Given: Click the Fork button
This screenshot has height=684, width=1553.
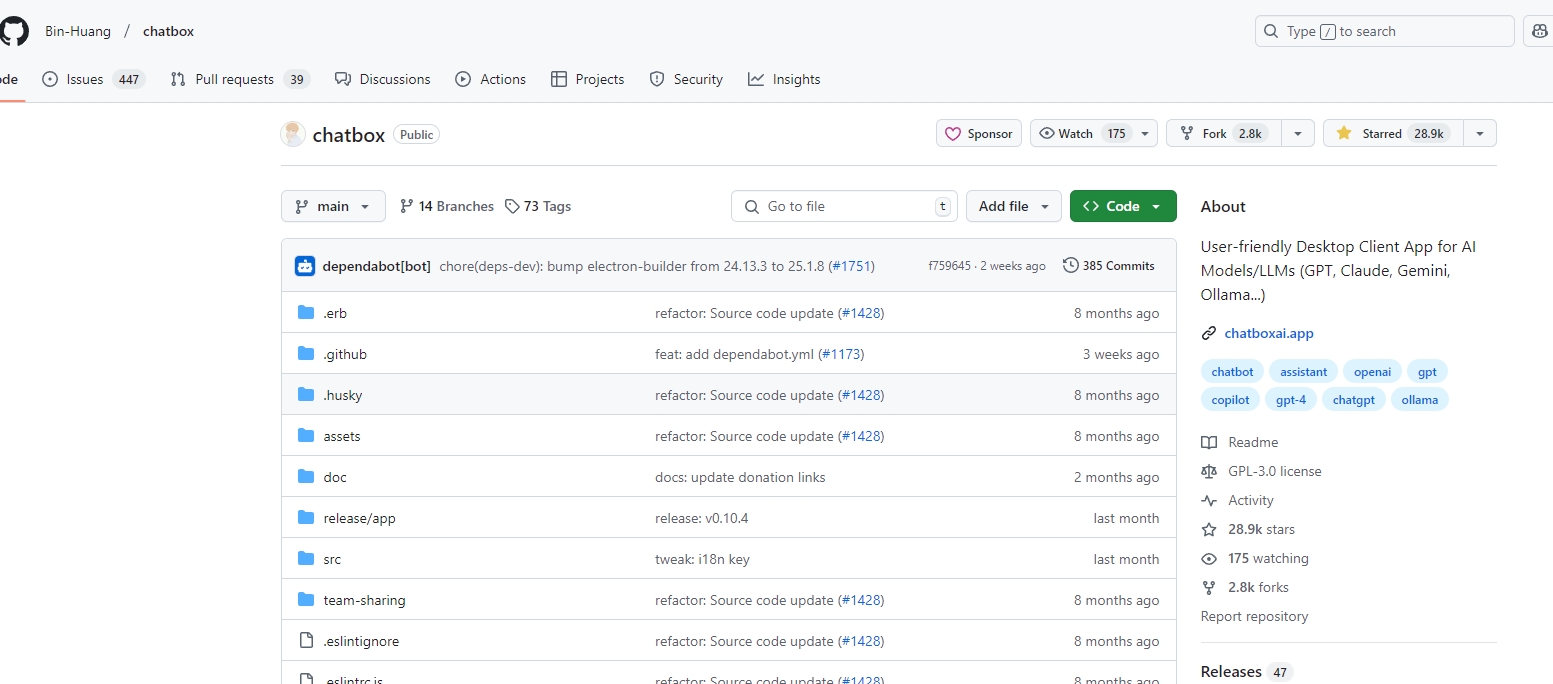Looking at the screenshot, I should tap(1224, 133).
